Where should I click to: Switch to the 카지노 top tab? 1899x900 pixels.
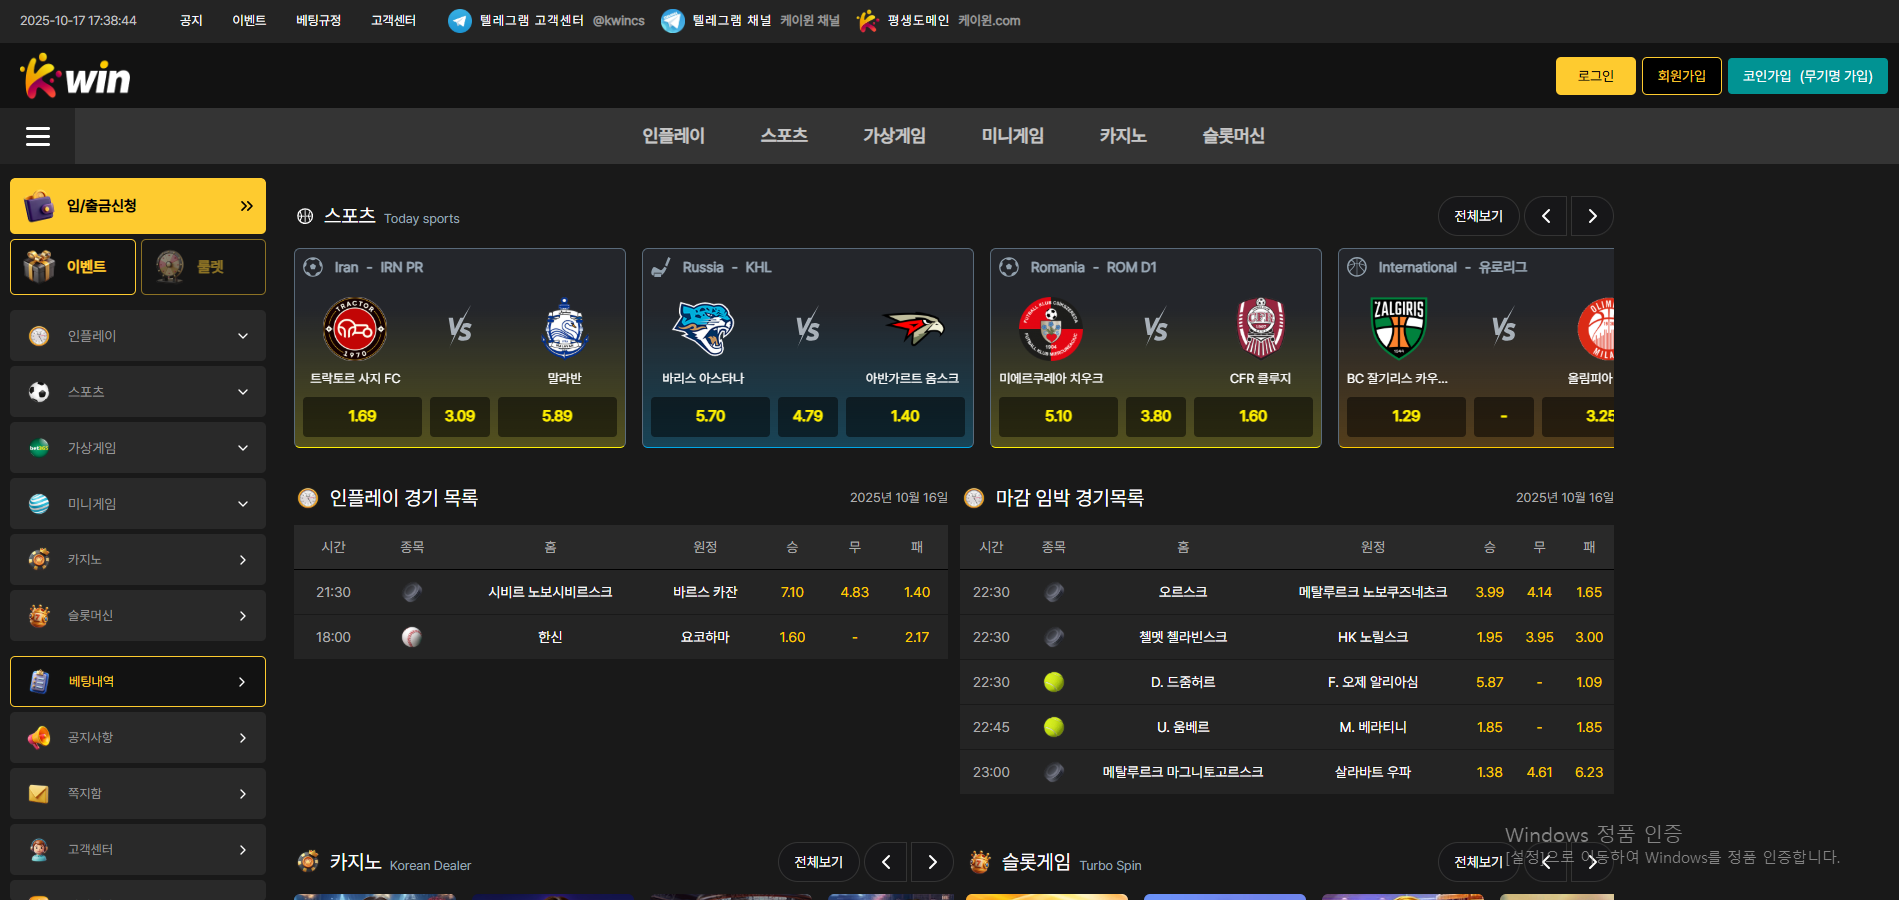coord(1123,136)
